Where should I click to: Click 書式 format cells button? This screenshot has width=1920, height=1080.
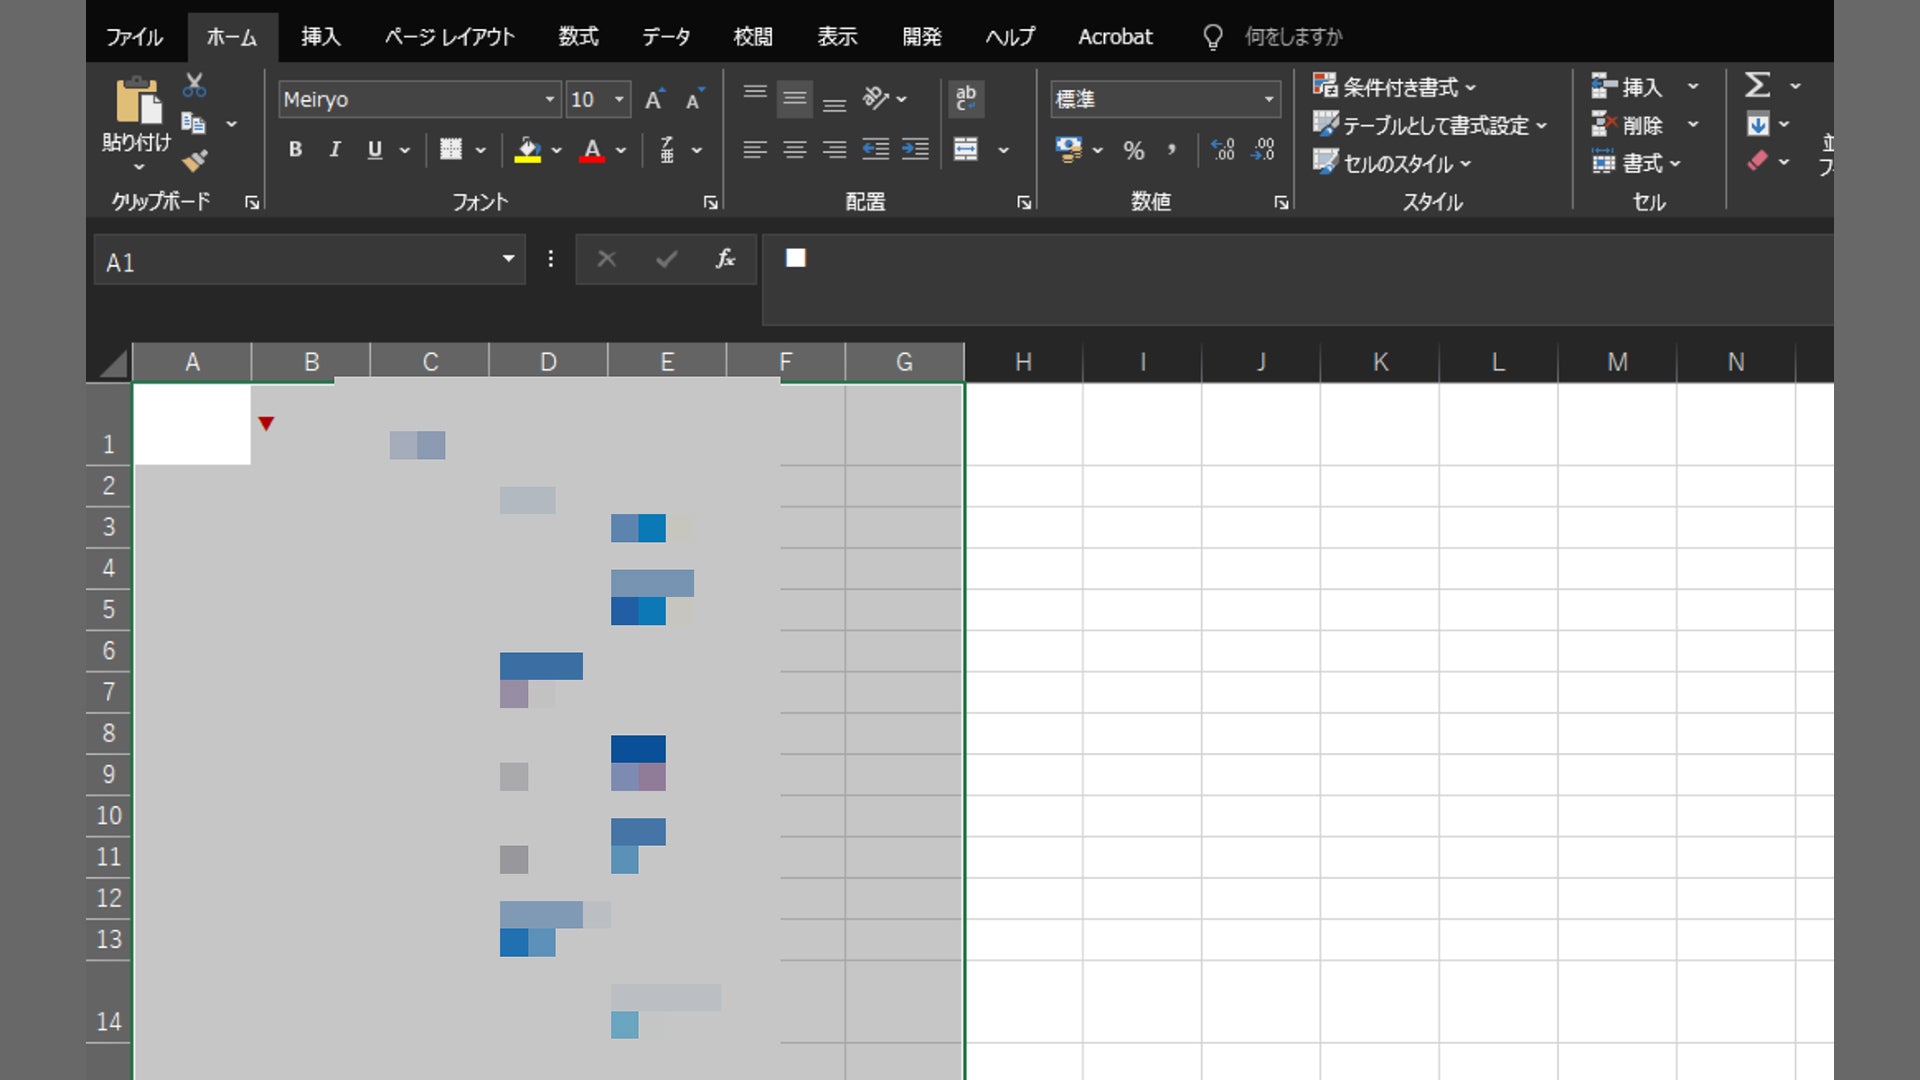1636,162
